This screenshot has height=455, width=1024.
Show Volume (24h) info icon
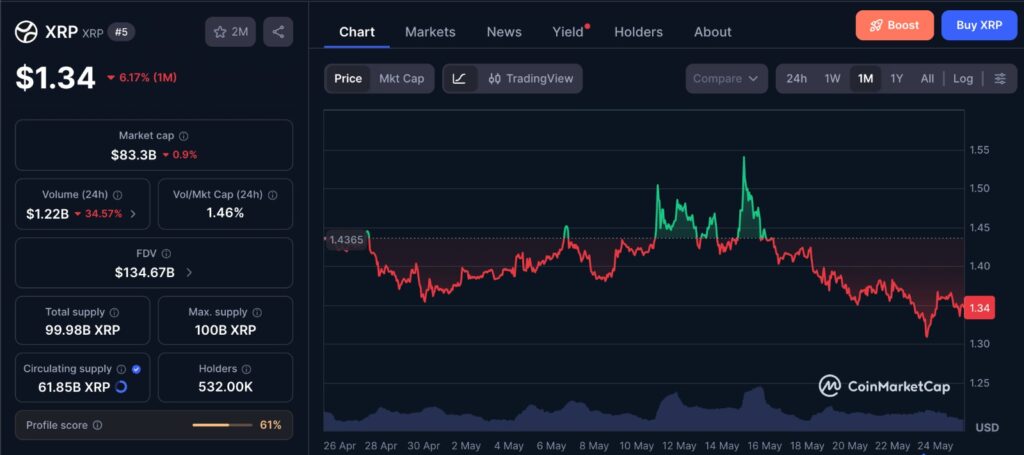tap(118, 195)
